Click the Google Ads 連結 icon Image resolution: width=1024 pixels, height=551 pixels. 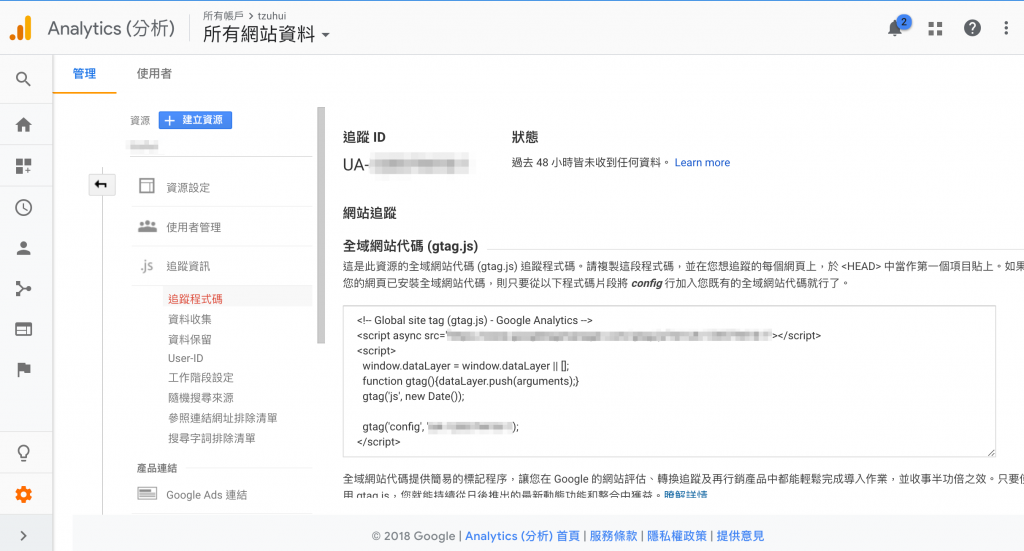pyautogui.click(x=147, y=494)
